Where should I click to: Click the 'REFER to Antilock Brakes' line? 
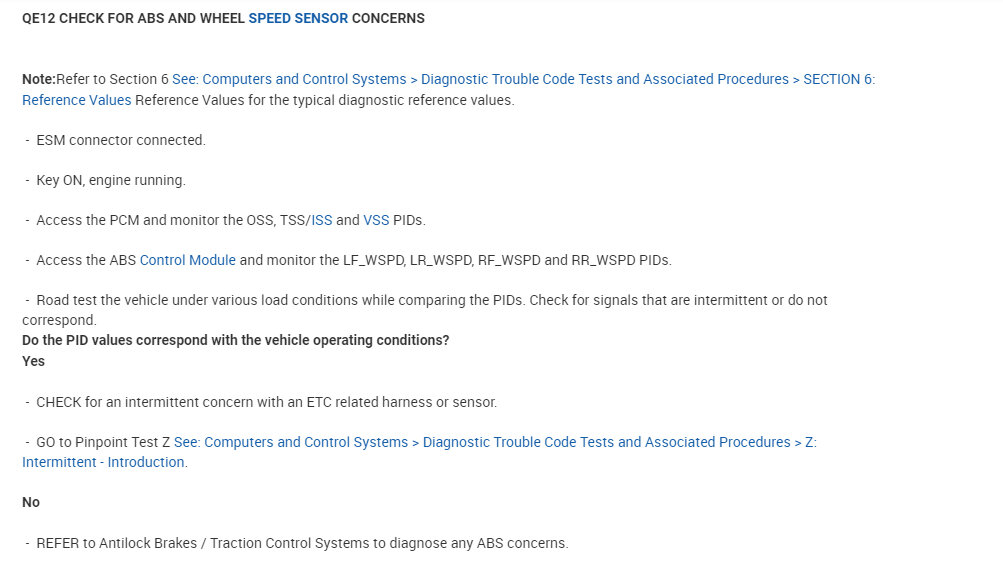click(x=302, y=543)
